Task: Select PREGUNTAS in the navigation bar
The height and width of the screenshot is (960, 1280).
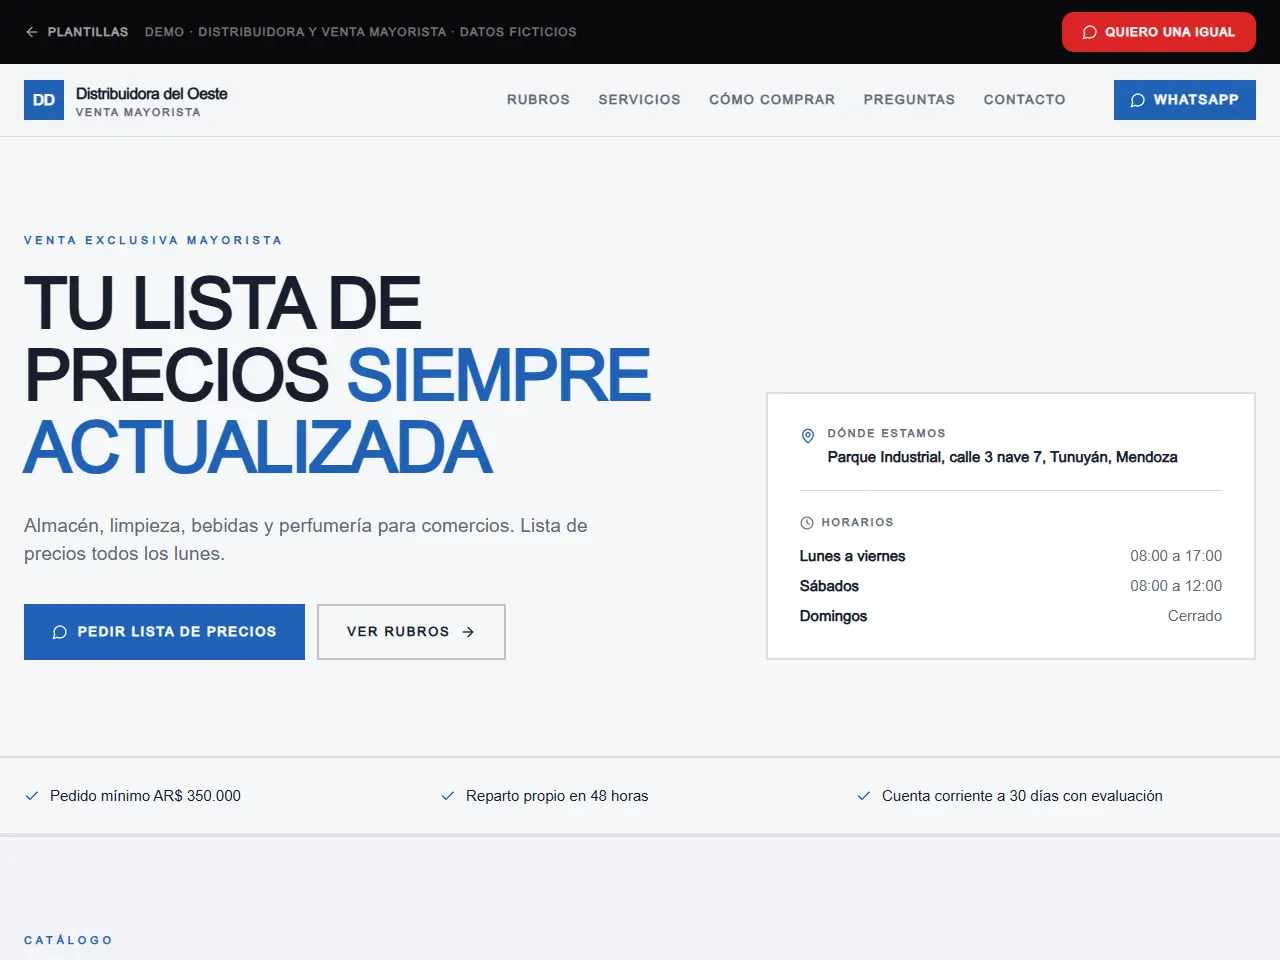Action: [x=909, y=100]
